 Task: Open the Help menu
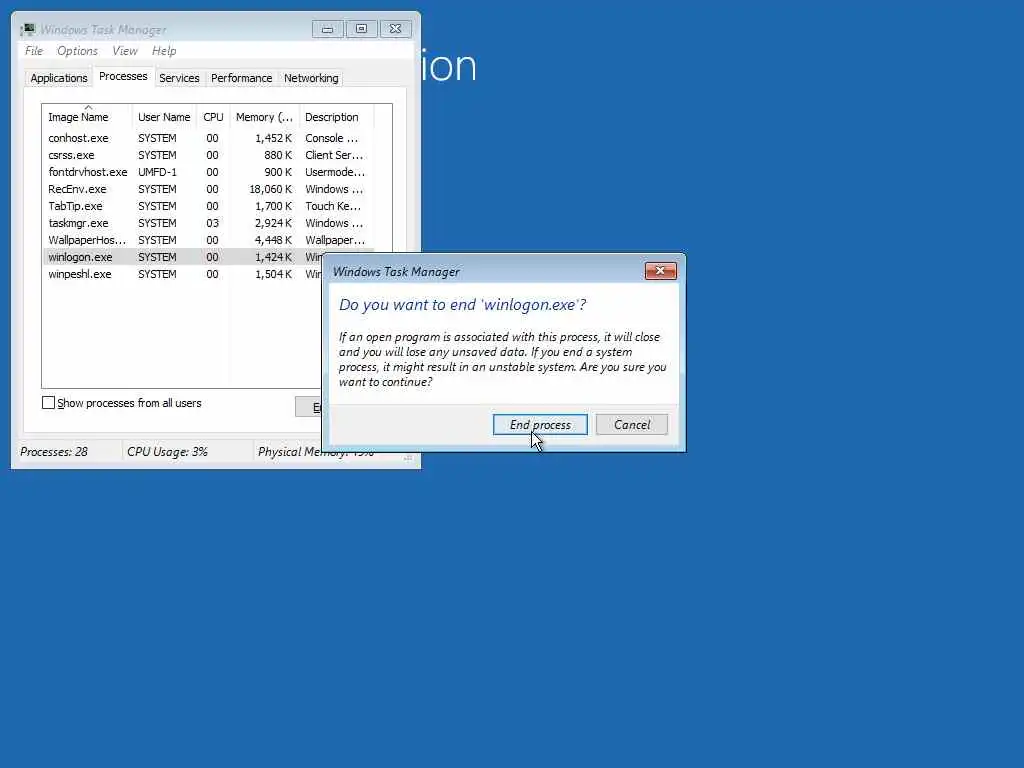164,51
